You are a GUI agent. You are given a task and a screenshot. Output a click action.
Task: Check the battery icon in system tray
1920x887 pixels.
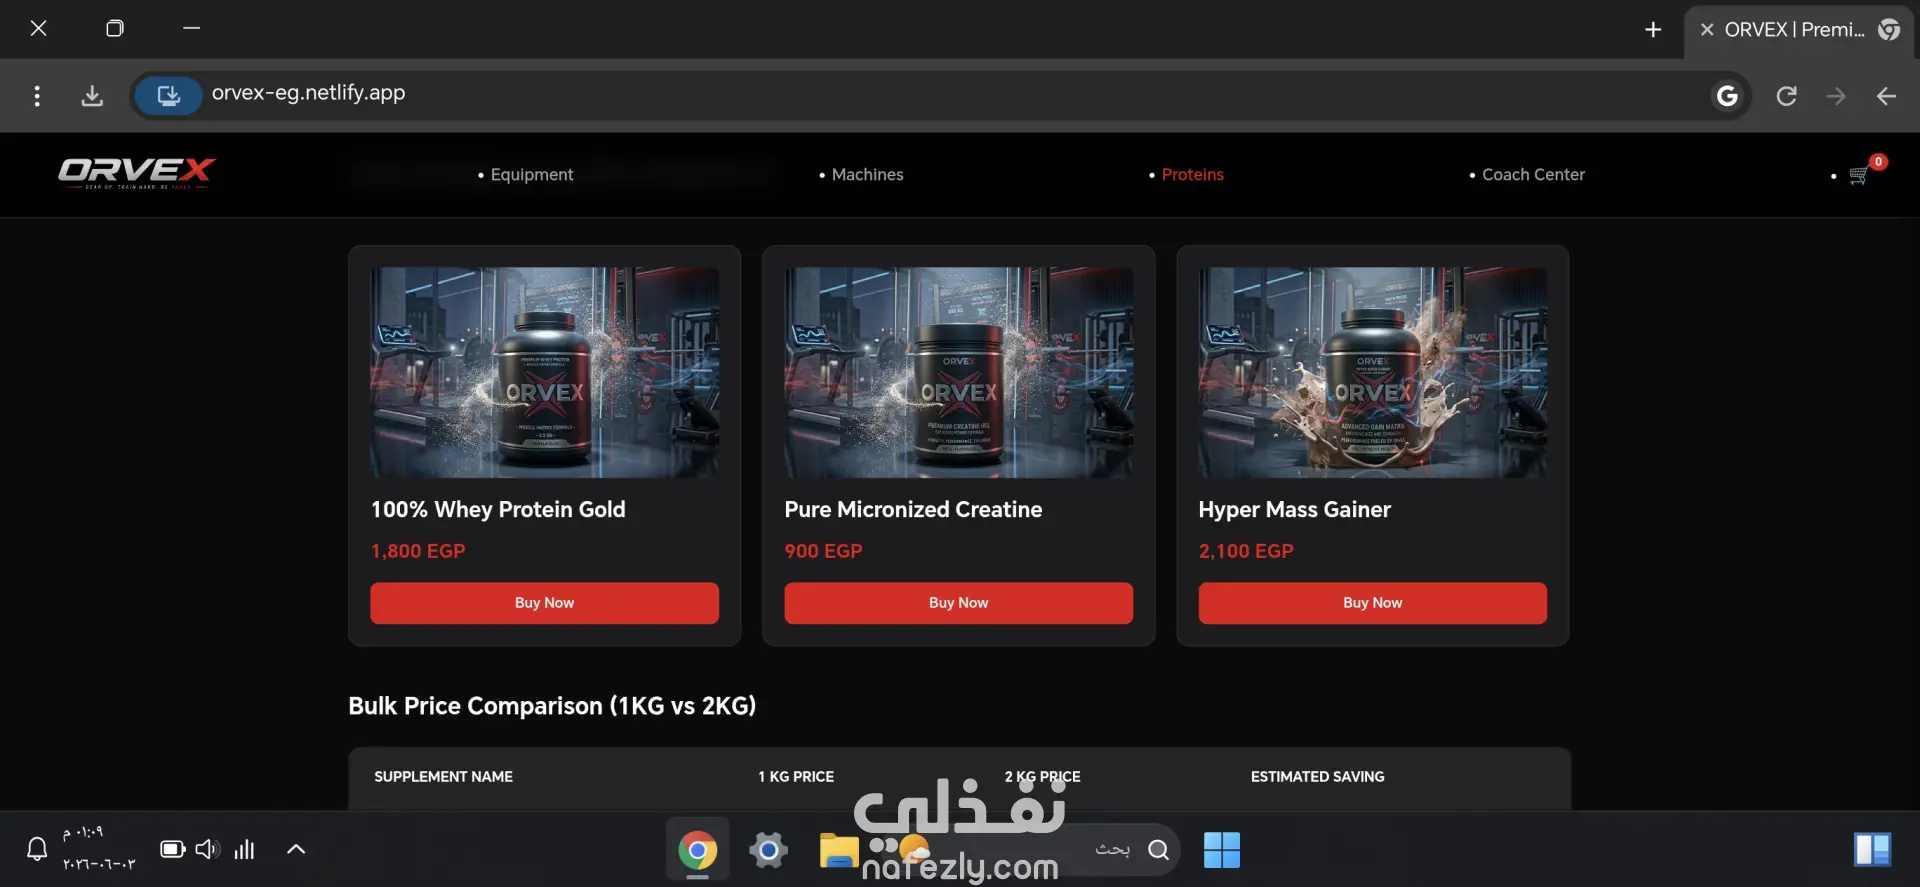(173, 849)
